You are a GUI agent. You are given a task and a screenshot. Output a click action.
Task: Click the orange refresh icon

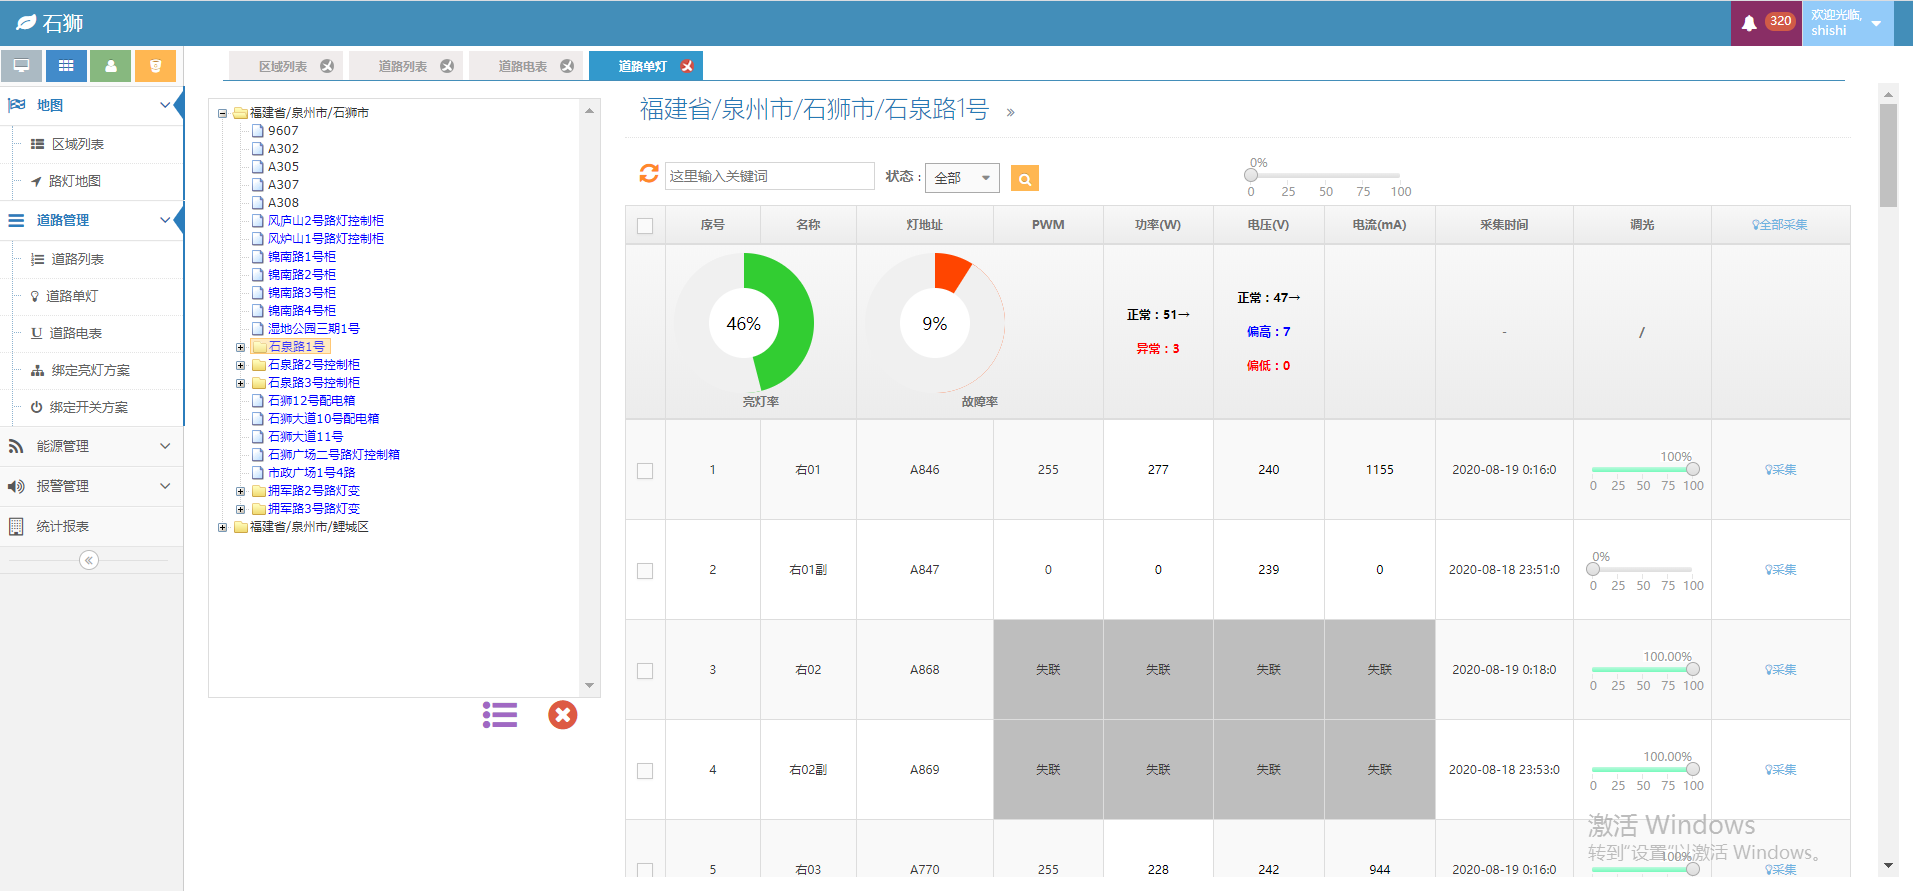click(649, 174)
